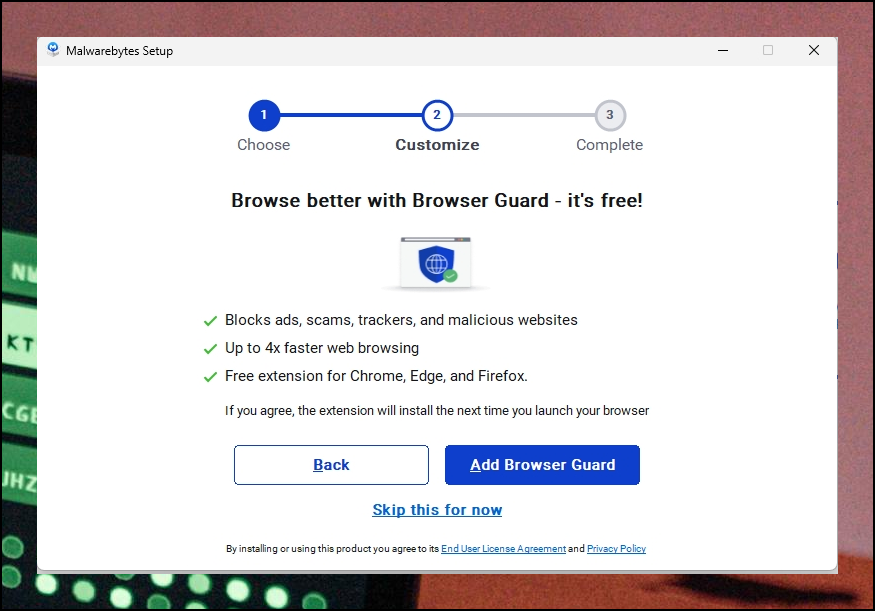The image size is (875, 611).
Task: Click the Malwarebytes logo in title bar
Action: (x=53, y=50)
